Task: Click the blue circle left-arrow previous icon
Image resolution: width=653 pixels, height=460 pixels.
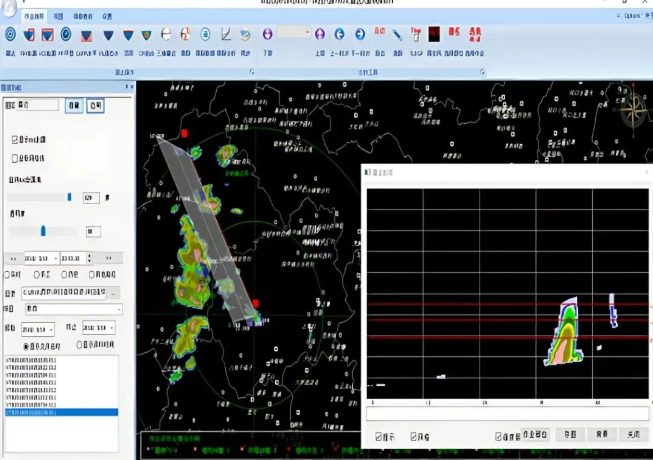Action: 339,34
